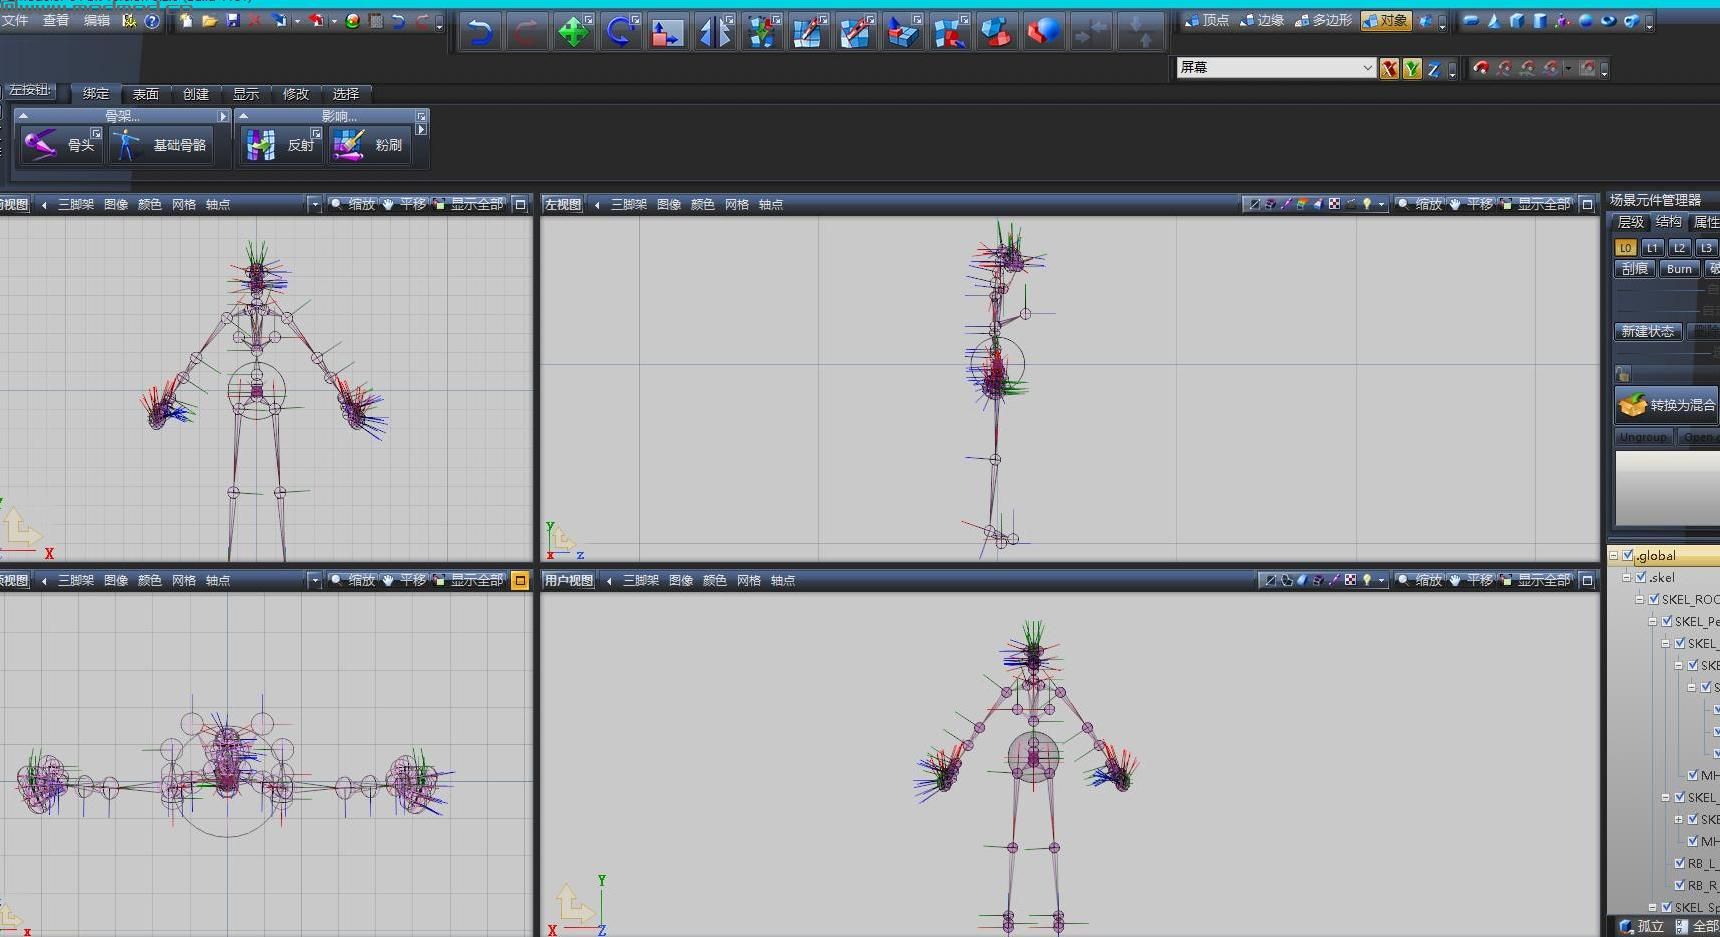
Task: Click the blue cube primitive icon
Action: tap(1516, 20)
